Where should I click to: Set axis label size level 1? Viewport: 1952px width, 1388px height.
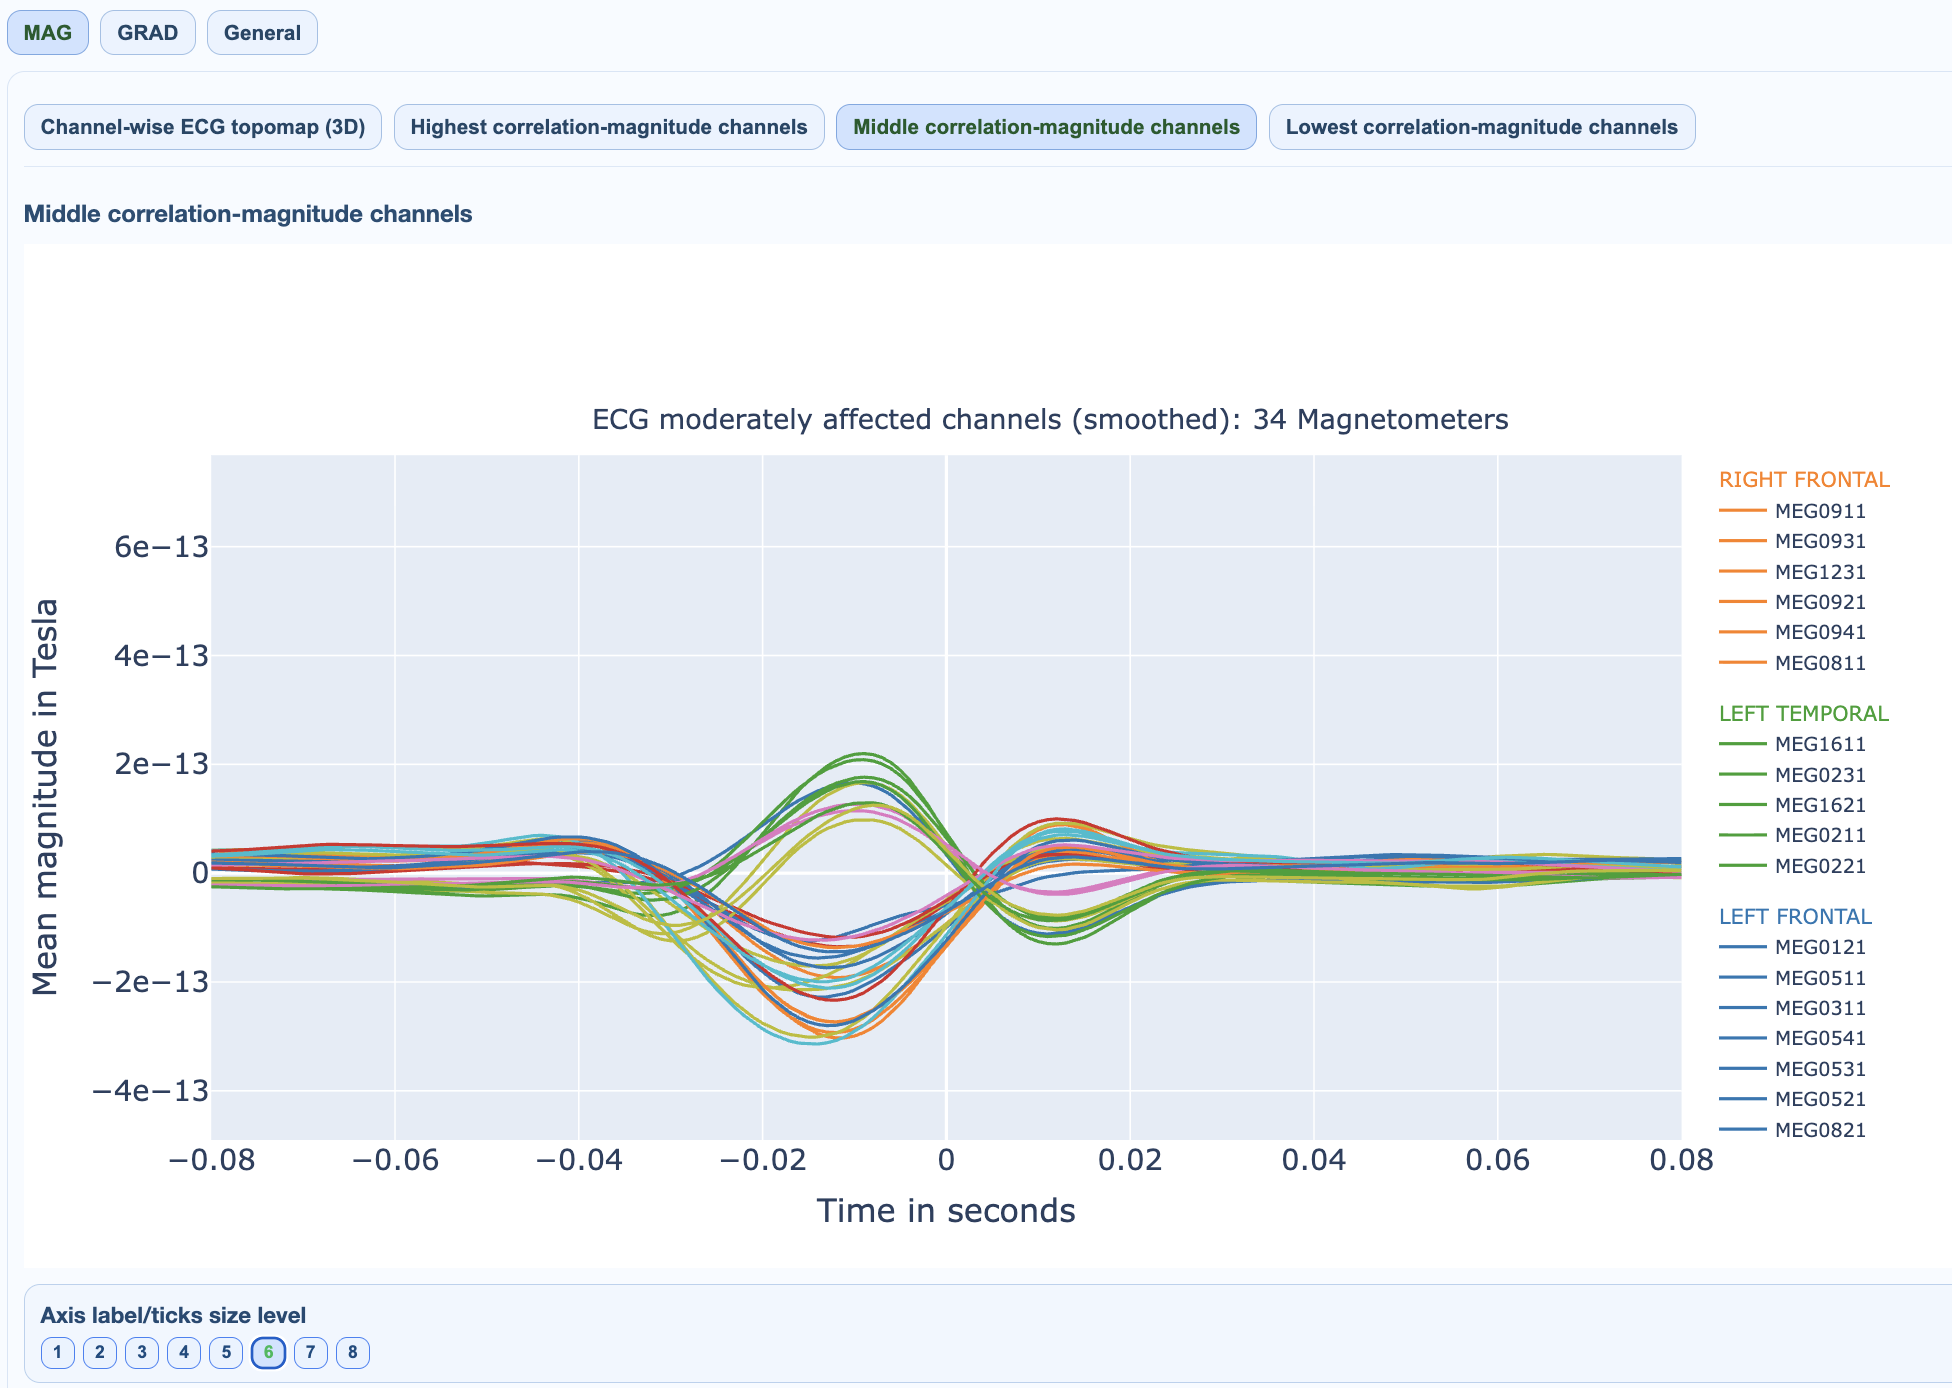click(x=58, y=1353)
